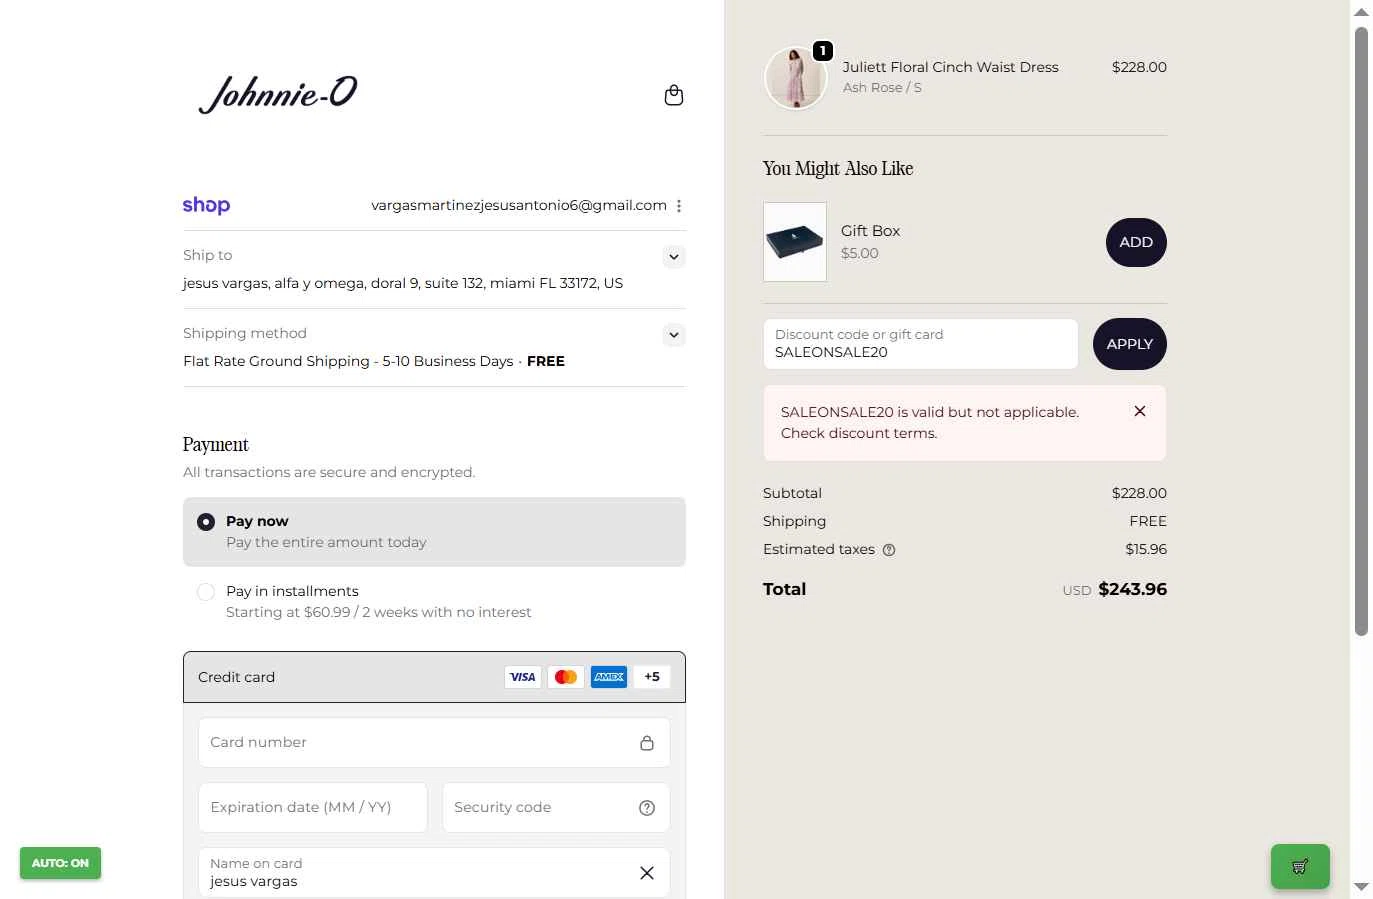Image resolution: width=1373 pixels, height=899 pixels.
Task: Show the +5 additional card types
Action: coord(652,677)
